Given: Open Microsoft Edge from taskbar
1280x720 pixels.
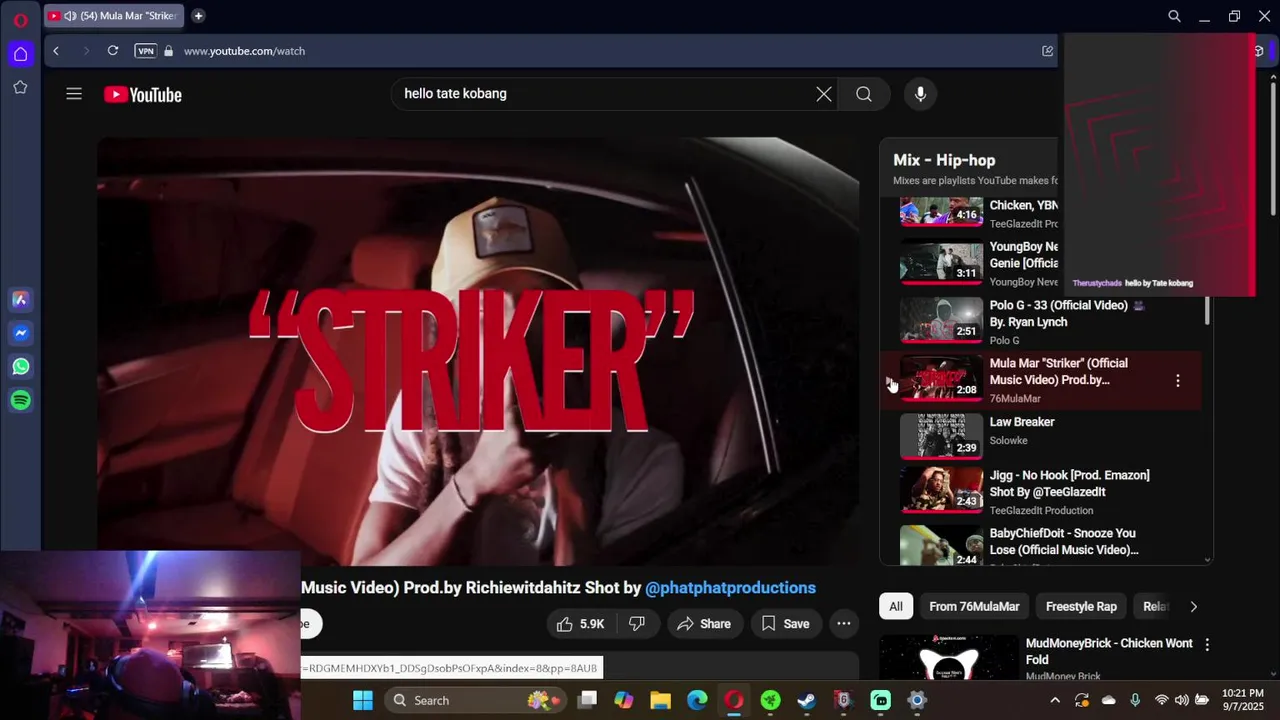Looking at the screenshot, I should point(697,700).
